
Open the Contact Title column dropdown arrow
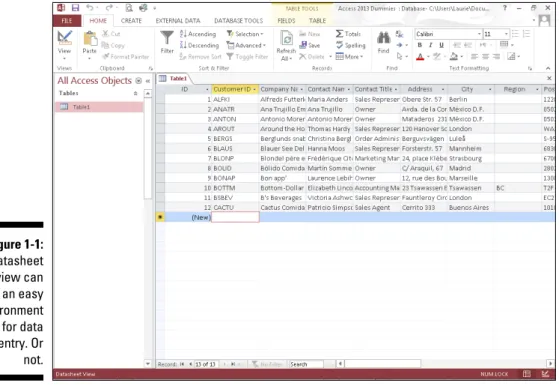pyautogui.click(x=396, y=89)
